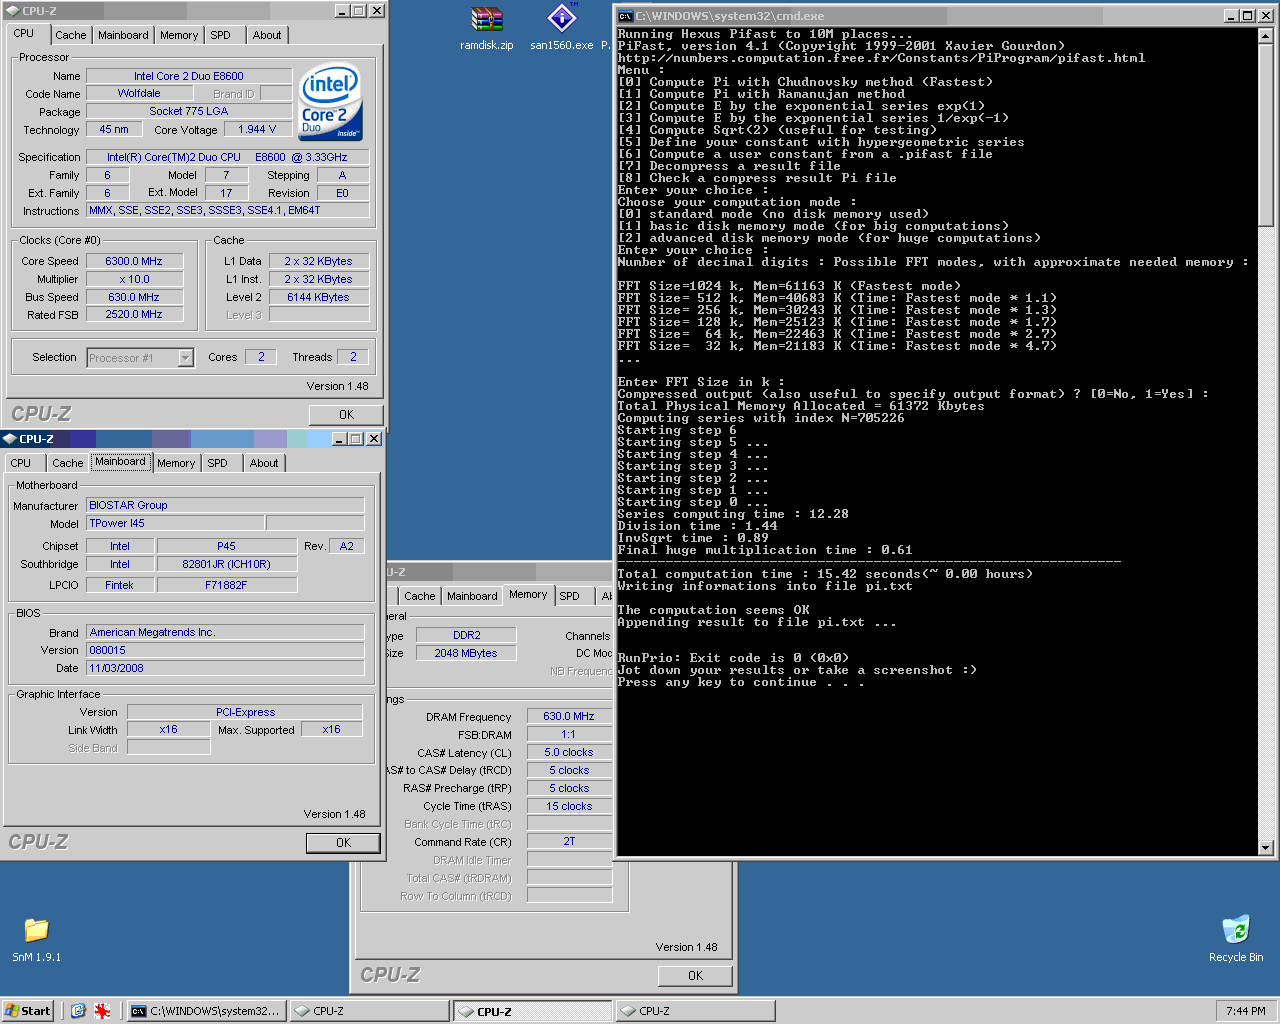Click the 'BIOSTAR Group' manufacturer field
This screenshot has height=1024, width=1280.
coord(225,506)
